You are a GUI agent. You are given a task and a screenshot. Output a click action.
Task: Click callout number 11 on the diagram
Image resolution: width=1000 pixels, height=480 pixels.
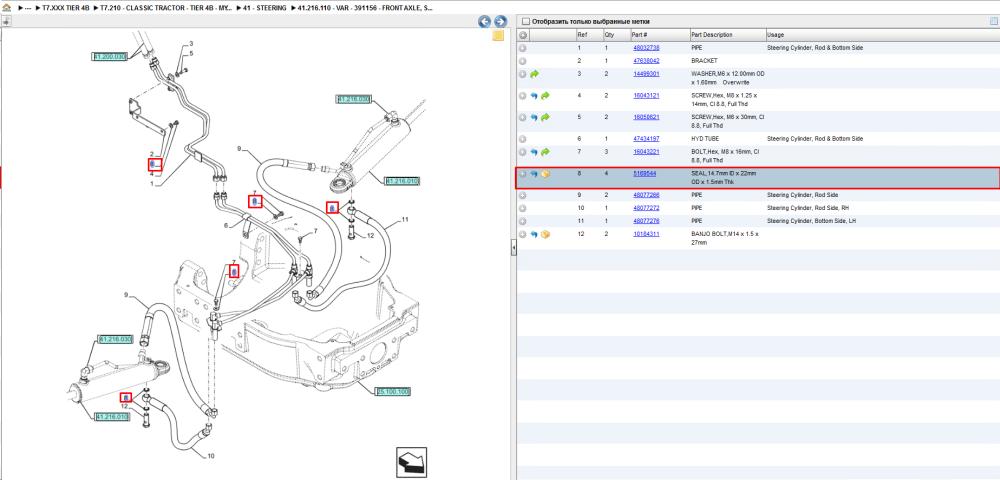click(404, 220)
